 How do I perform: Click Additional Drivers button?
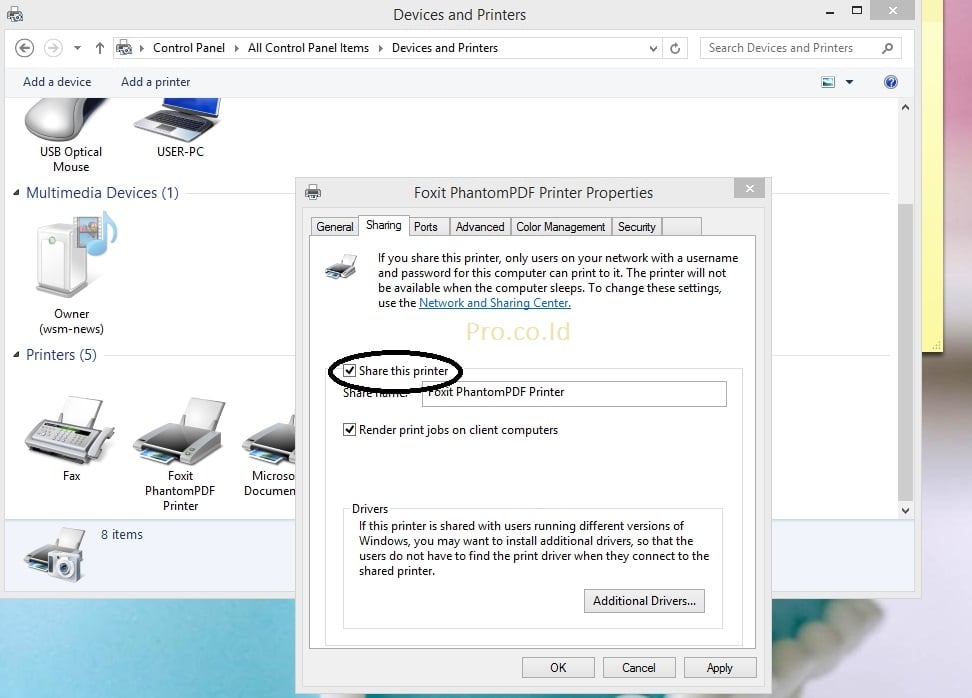[x=644, y=601]
